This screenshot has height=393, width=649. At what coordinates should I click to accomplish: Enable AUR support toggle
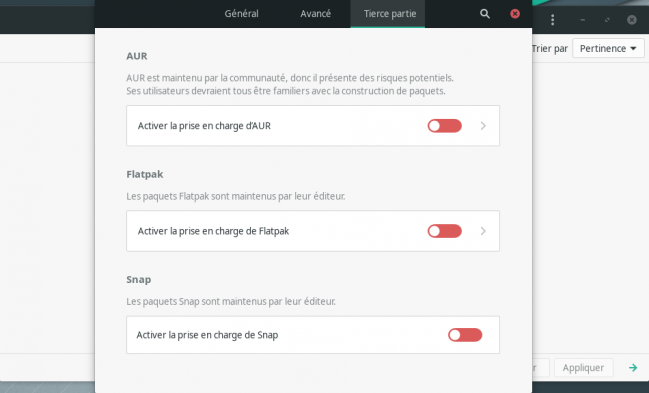point(445,126)
